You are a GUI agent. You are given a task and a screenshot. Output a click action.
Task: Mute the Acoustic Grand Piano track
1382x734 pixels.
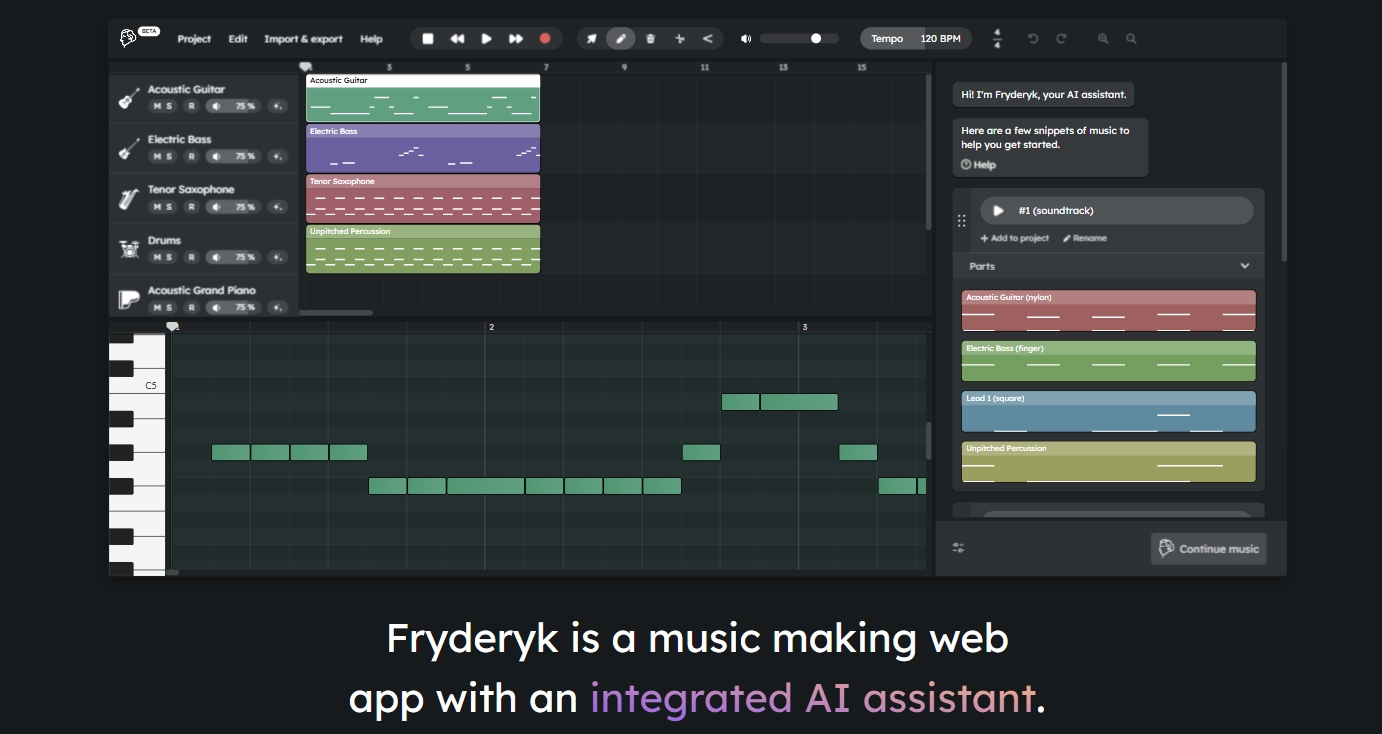click(157, 307)
